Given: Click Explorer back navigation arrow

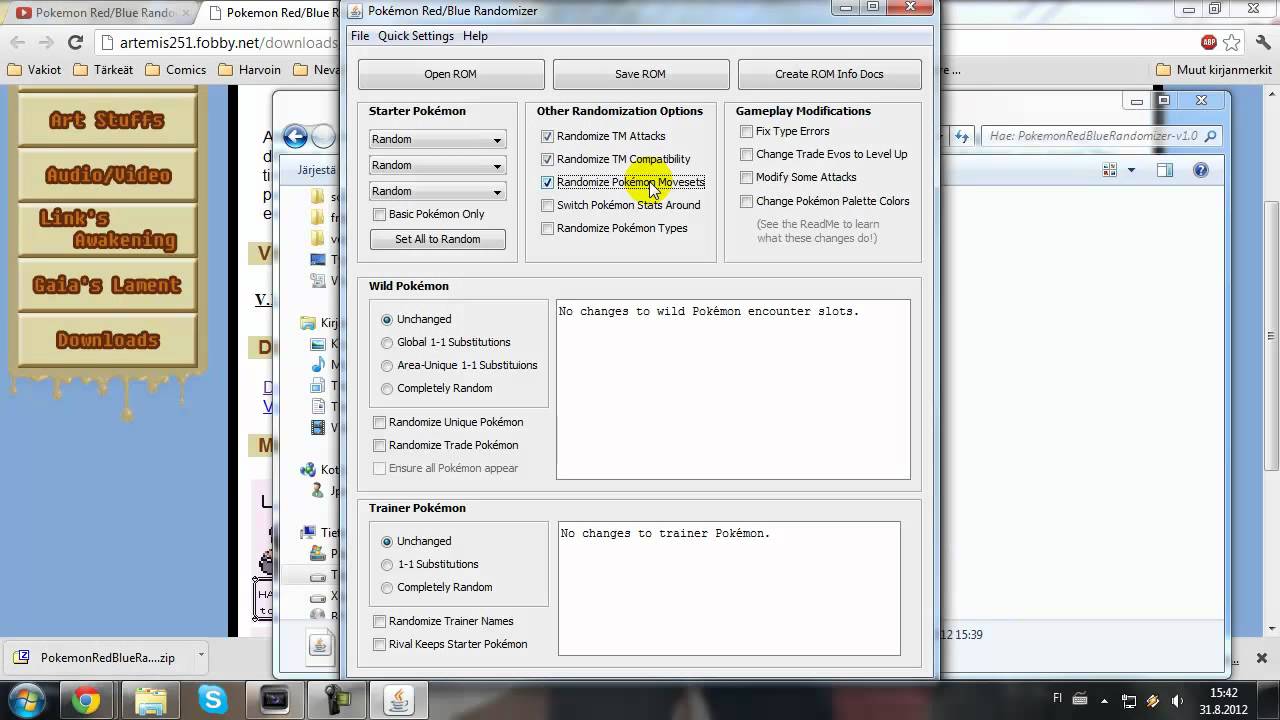Looking at the screenshot, I should tap(295, 137).
